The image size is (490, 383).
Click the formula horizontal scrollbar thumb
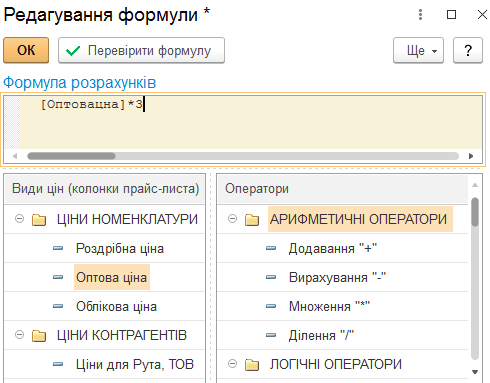tap(71, 156)
